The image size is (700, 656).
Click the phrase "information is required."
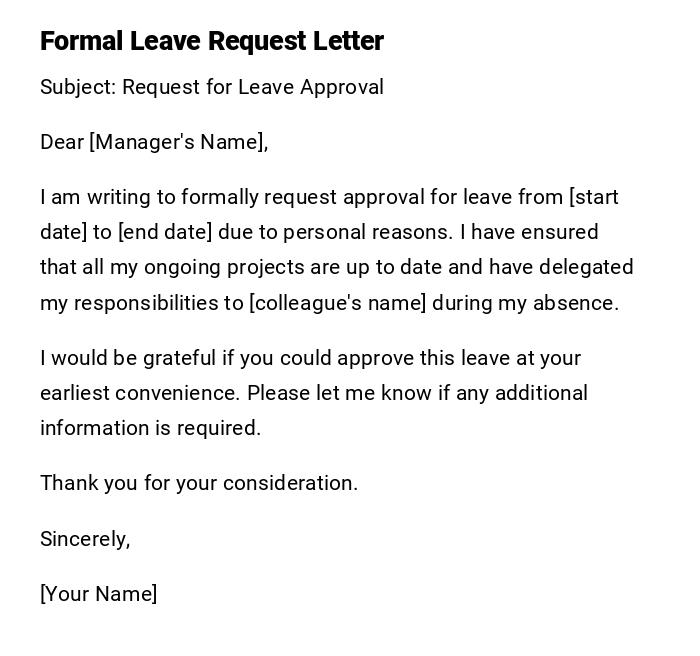150,428
